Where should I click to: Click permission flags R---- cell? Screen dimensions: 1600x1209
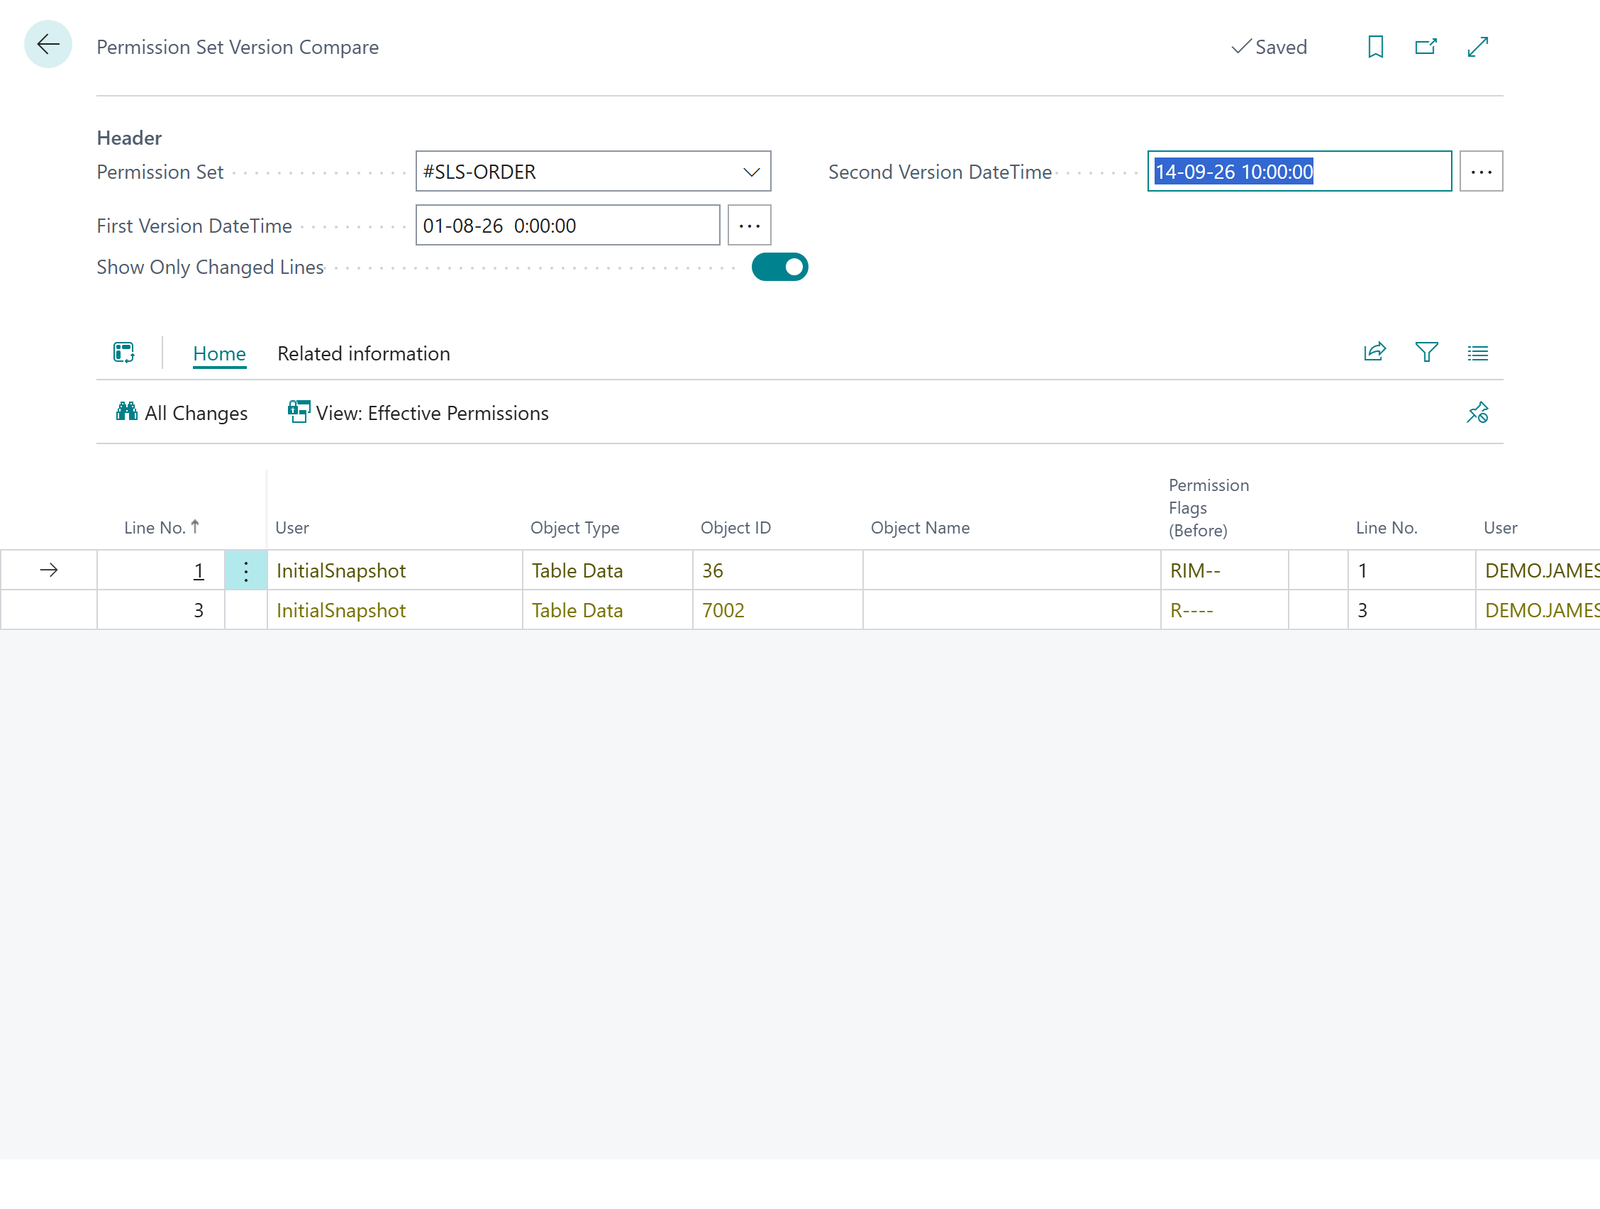1224,610
